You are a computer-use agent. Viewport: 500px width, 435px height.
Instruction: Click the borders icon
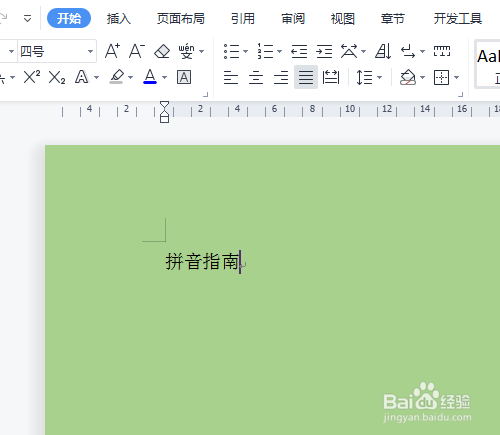441,77
